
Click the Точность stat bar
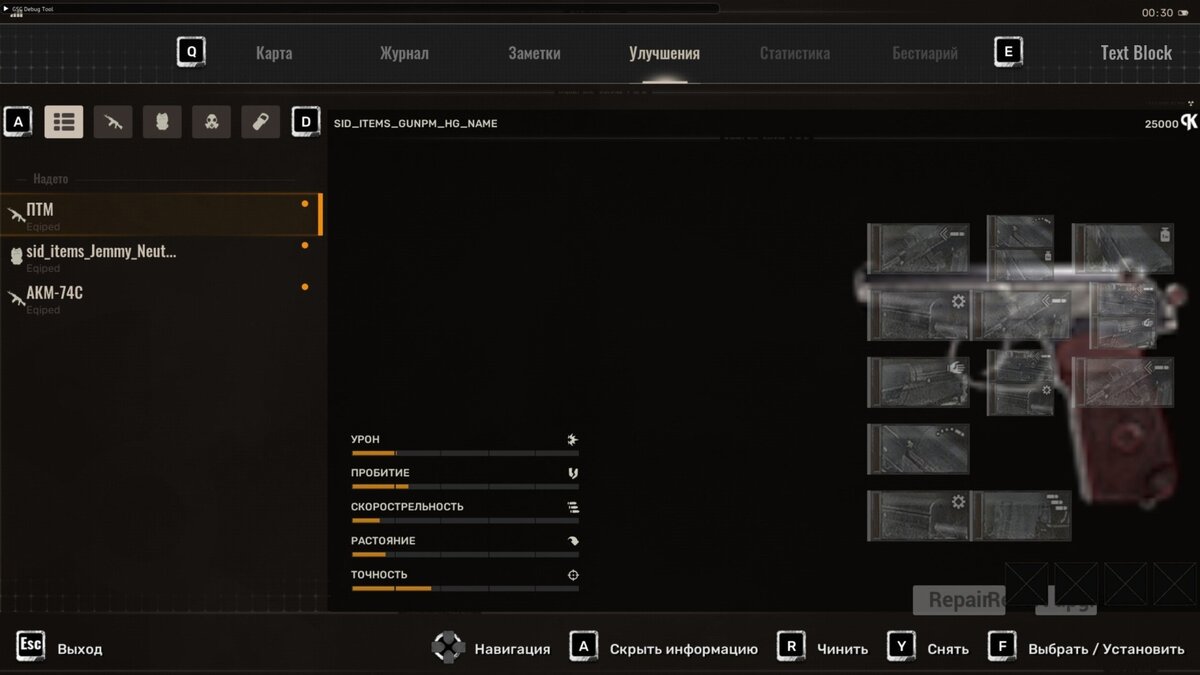click(x=465, y=589)
